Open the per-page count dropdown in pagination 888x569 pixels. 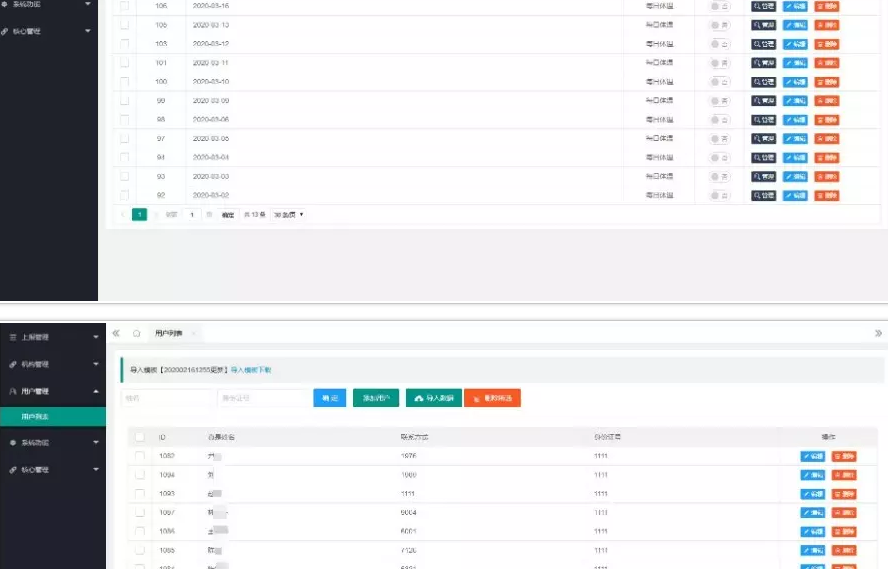coord(288,215)
